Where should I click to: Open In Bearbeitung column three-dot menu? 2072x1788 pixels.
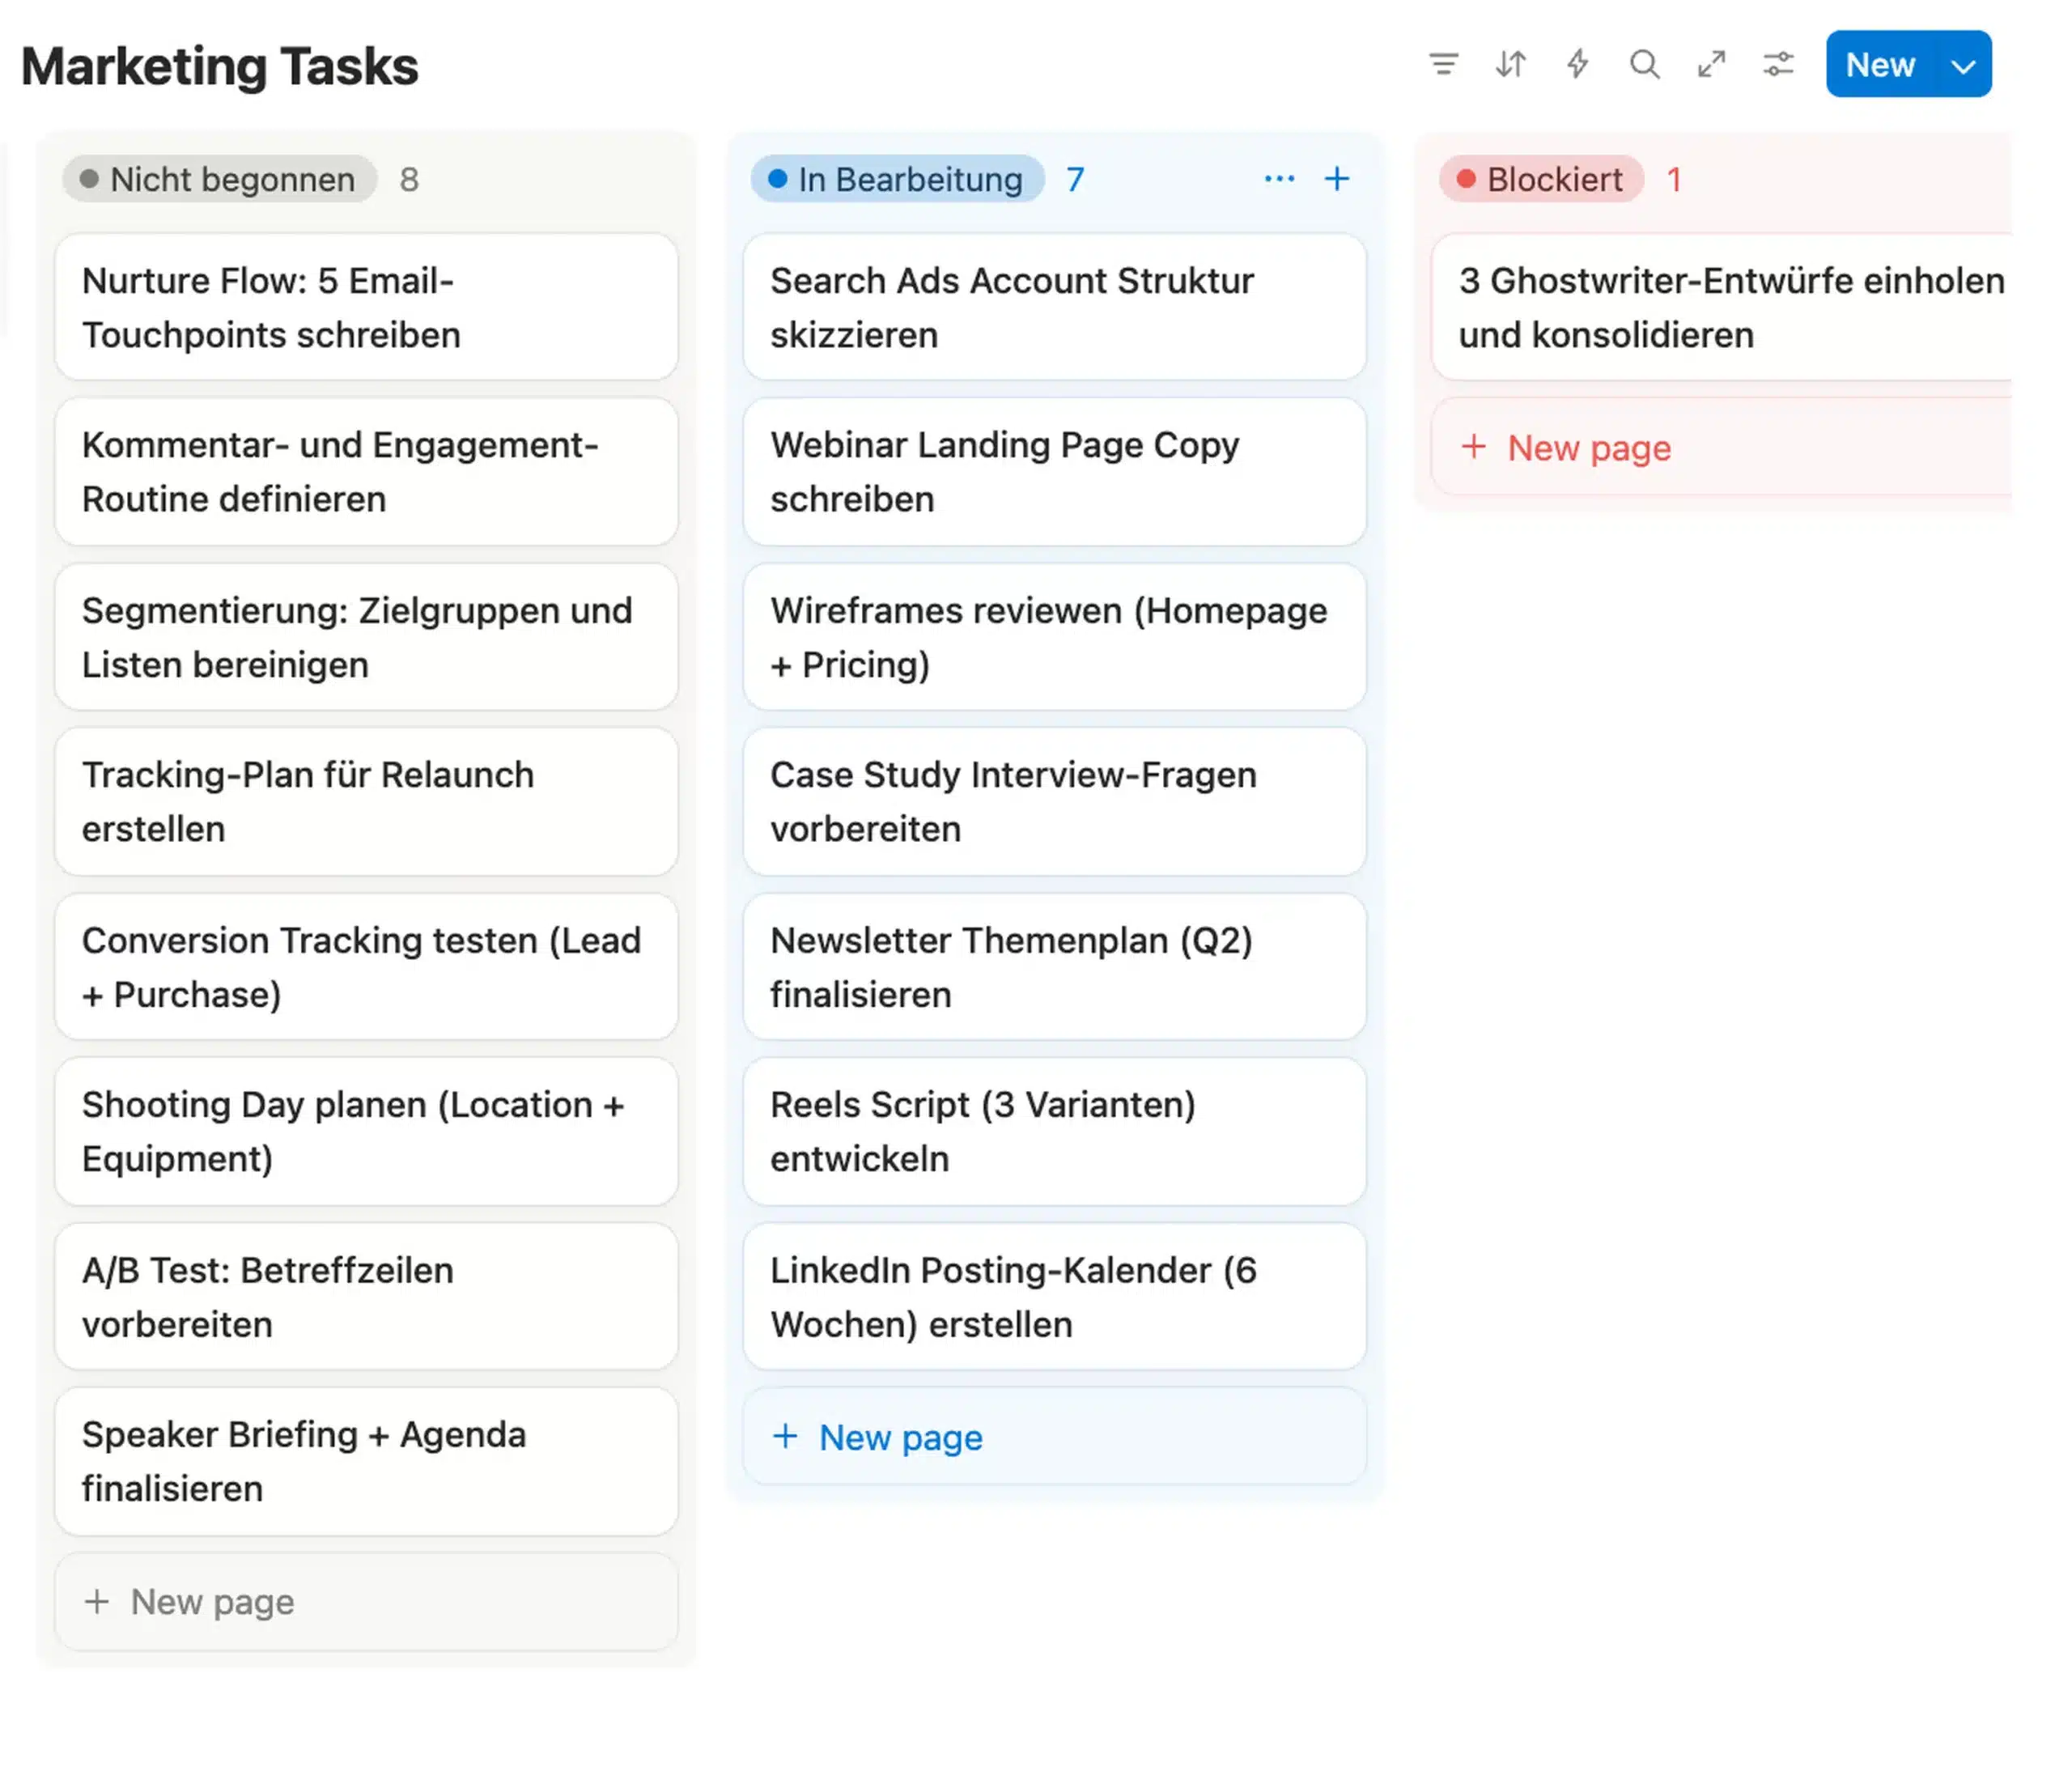[x=1279, y=179]
